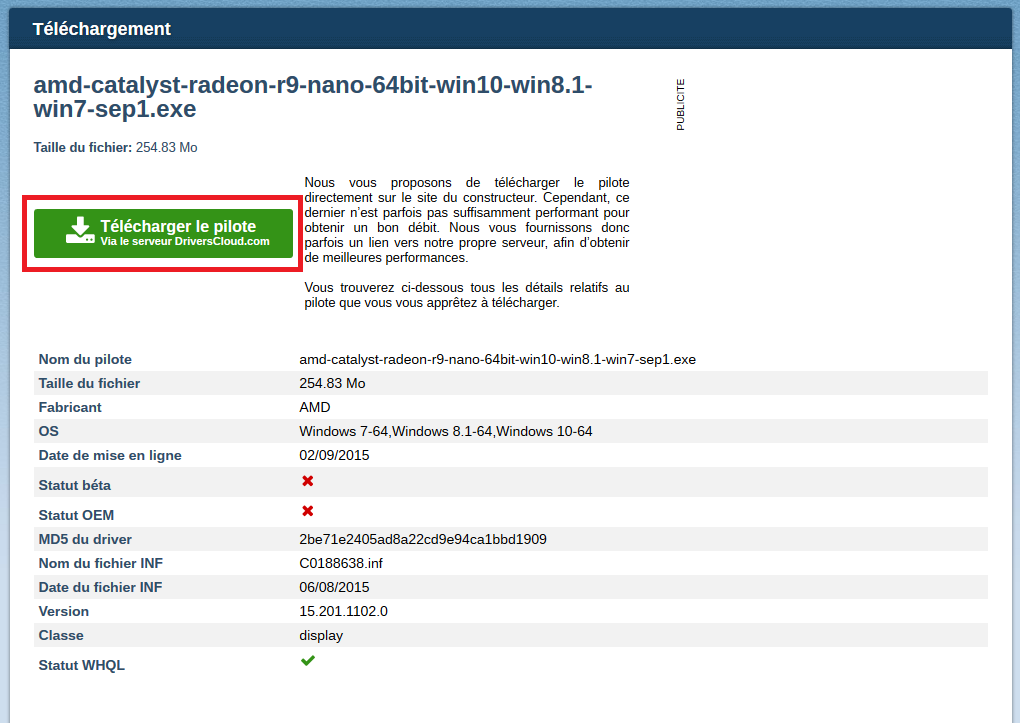The image size is (1020, 723).
Task: Select the MD5 hash value 2be71e2405ad…
Action: [422, 539]
